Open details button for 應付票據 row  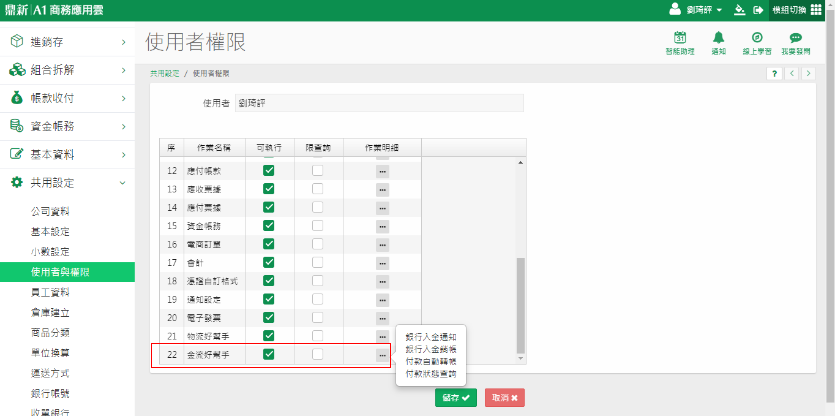[x=382, y=208]
